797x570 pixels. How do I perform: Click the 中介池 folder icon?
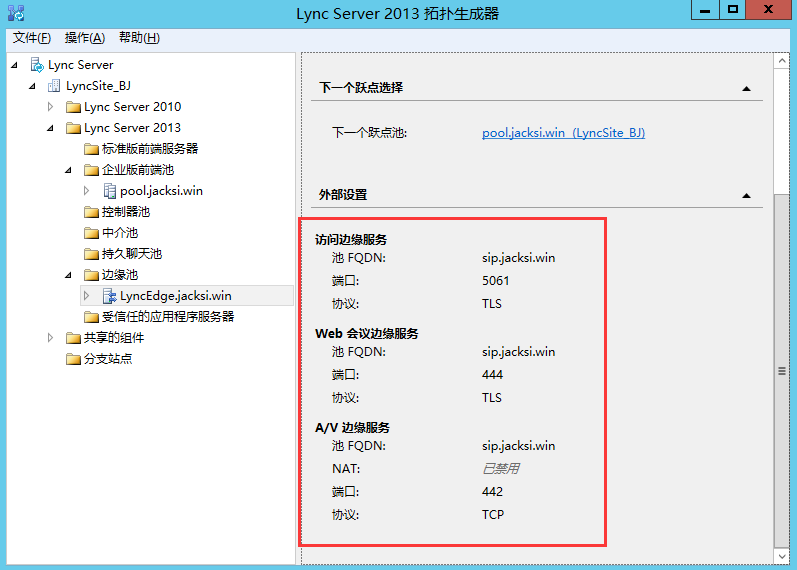[91, 233]
